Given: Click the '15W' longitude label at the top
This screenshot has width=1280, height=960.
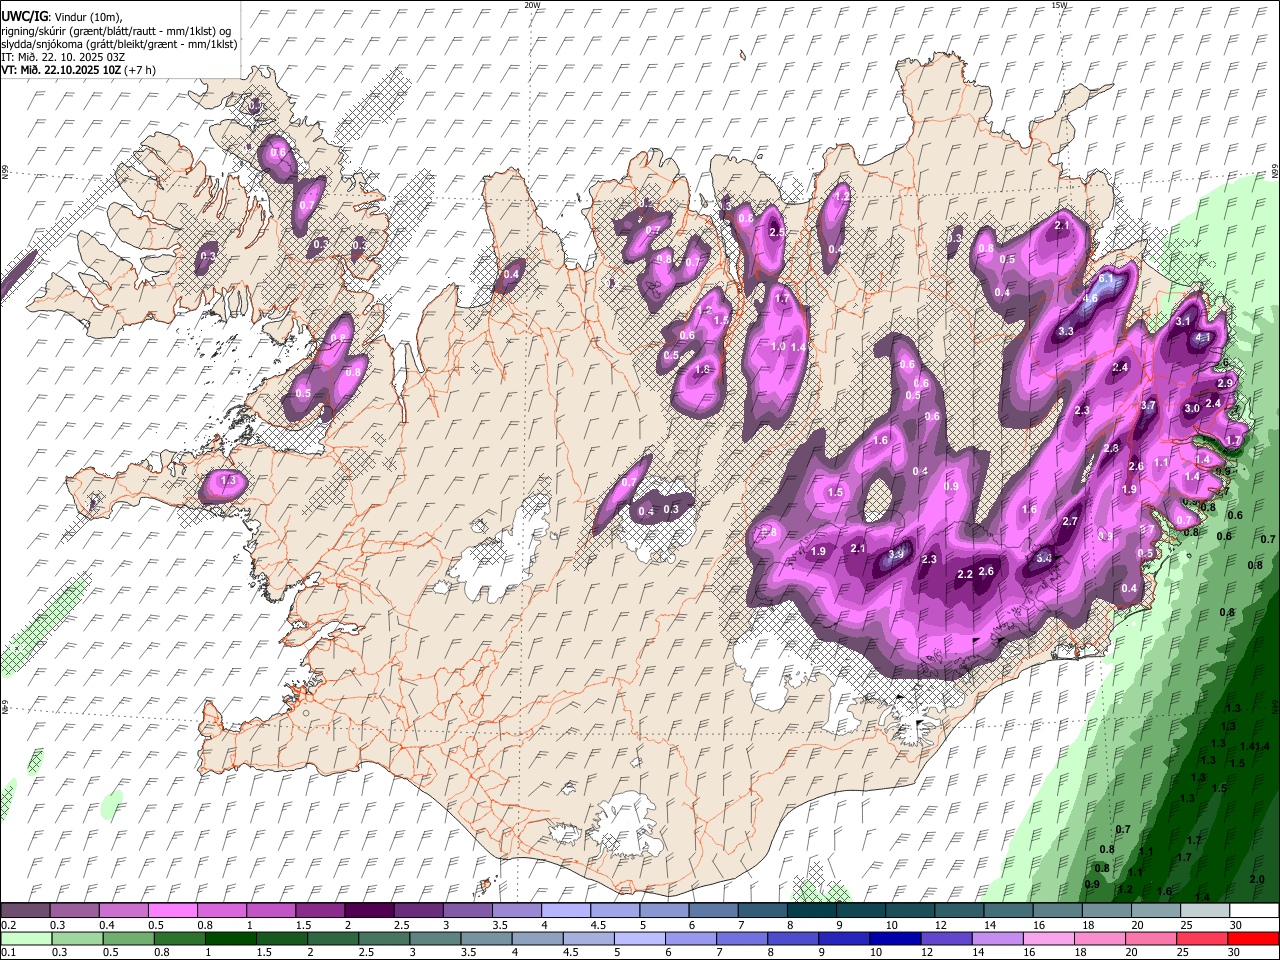Looking at the screenshot, I should pos(1059,5).
